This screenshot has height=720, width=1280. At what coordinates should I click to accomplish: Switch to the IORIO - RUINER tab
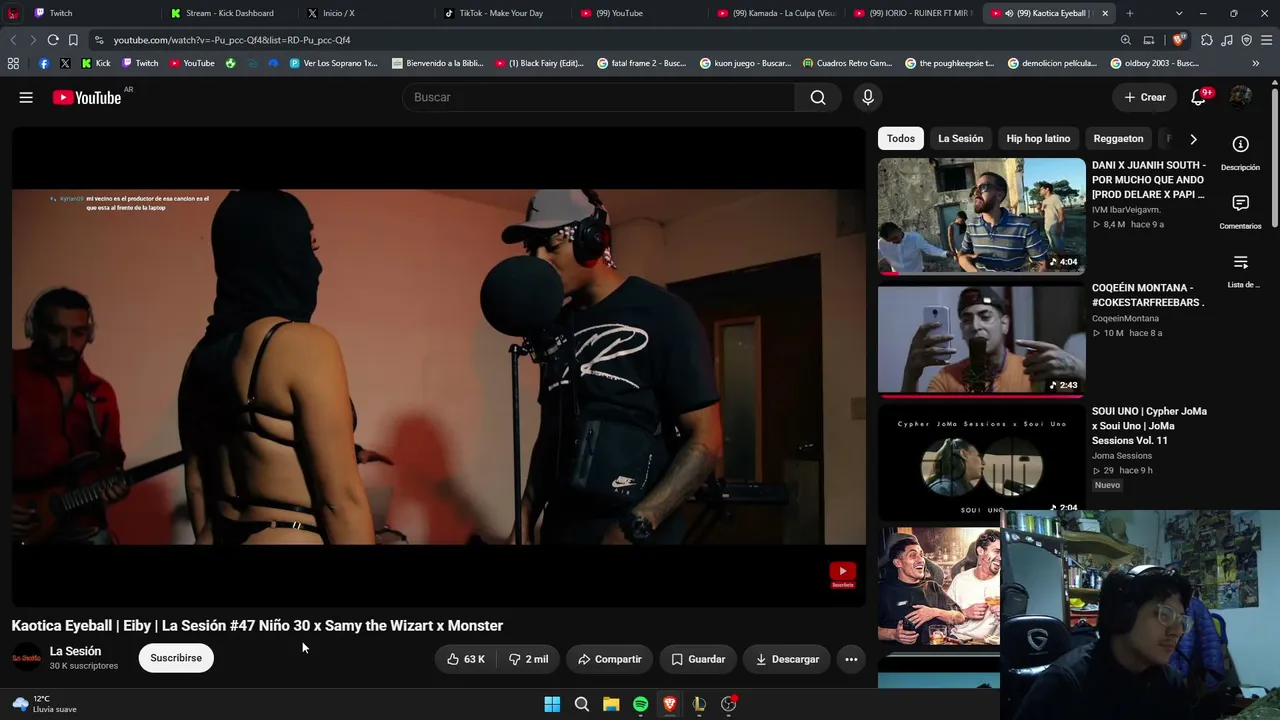(x=913, y=13)
